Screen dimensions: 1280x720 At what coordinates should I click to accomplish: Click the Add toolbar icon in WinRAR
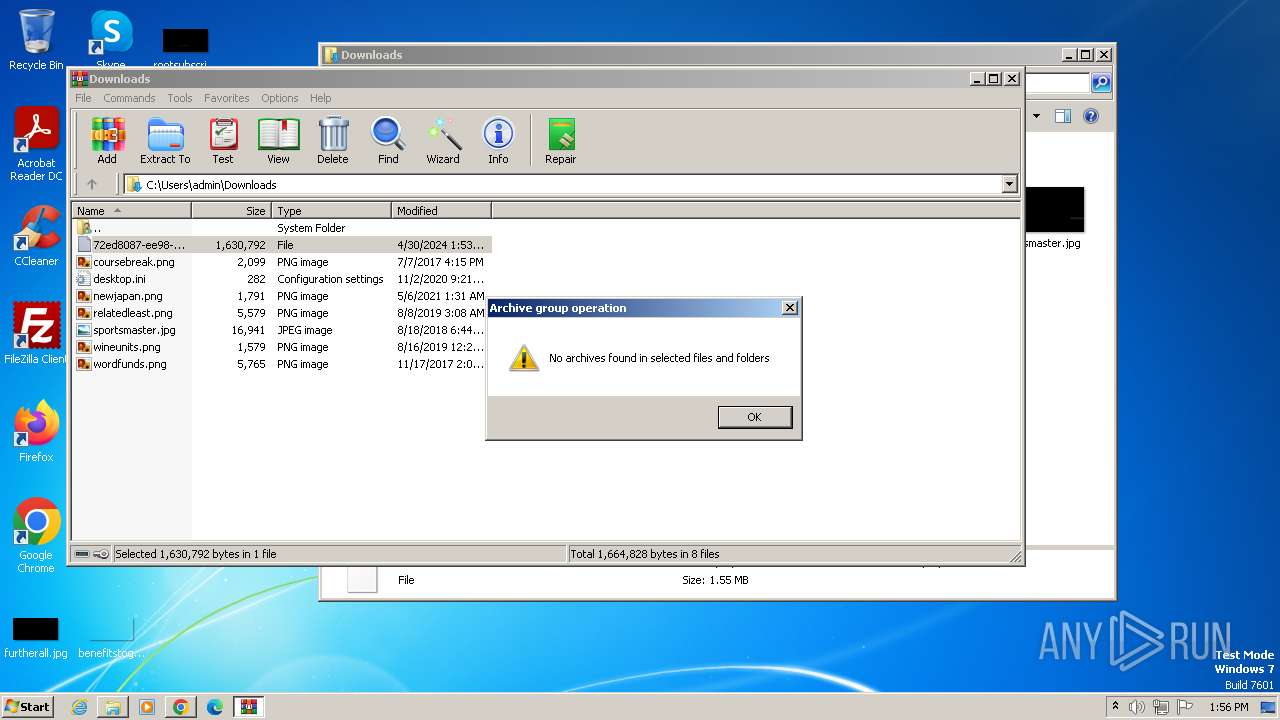[x=107, y=140]
